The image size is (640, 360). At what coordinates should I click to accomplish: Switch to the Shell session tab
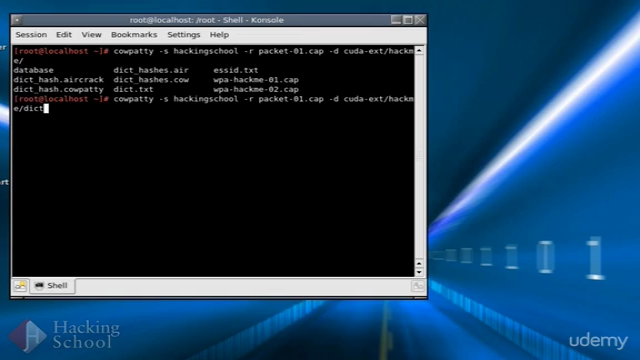tap(52, 286)
